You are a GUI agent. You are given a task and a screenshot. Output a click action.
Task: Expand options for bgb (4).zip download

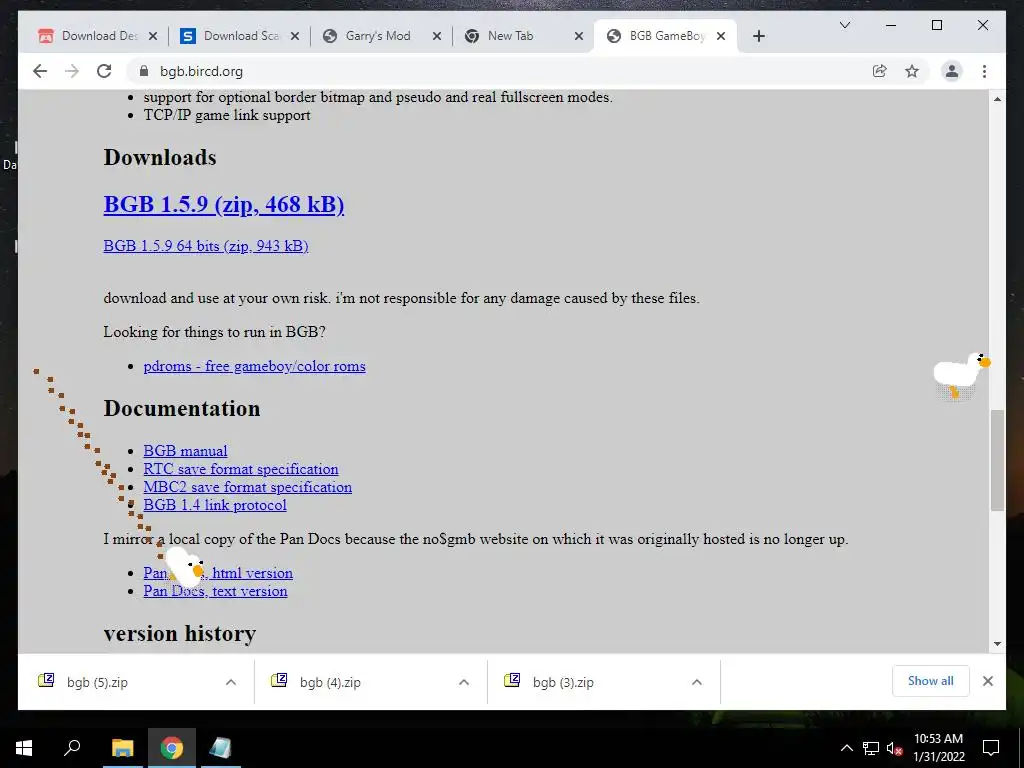click(464, 682)
